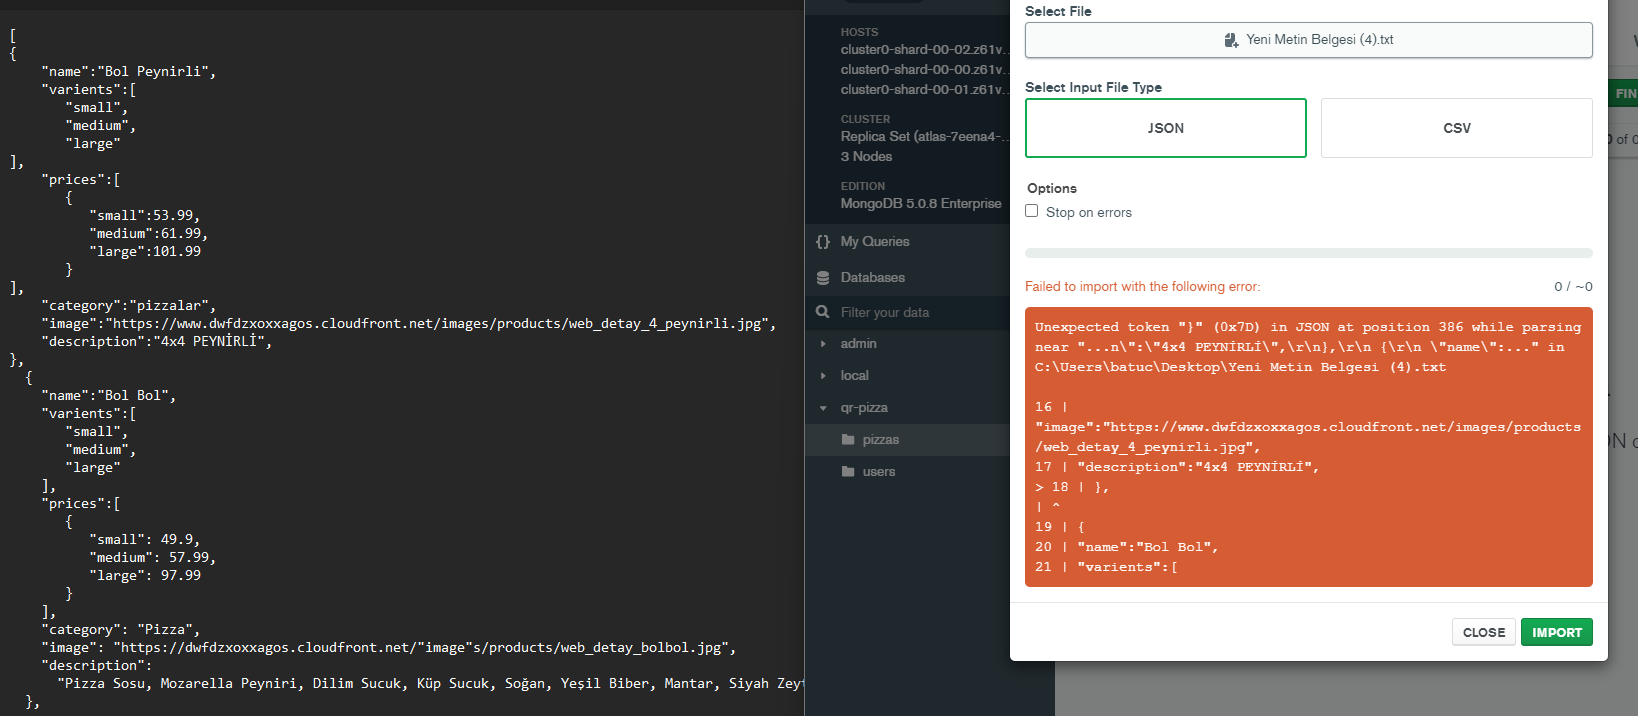The height and width of the screenshot is (716, 1638).
Task: Expand the admin database
Action: pyautogui.click(x=823, y=344)
